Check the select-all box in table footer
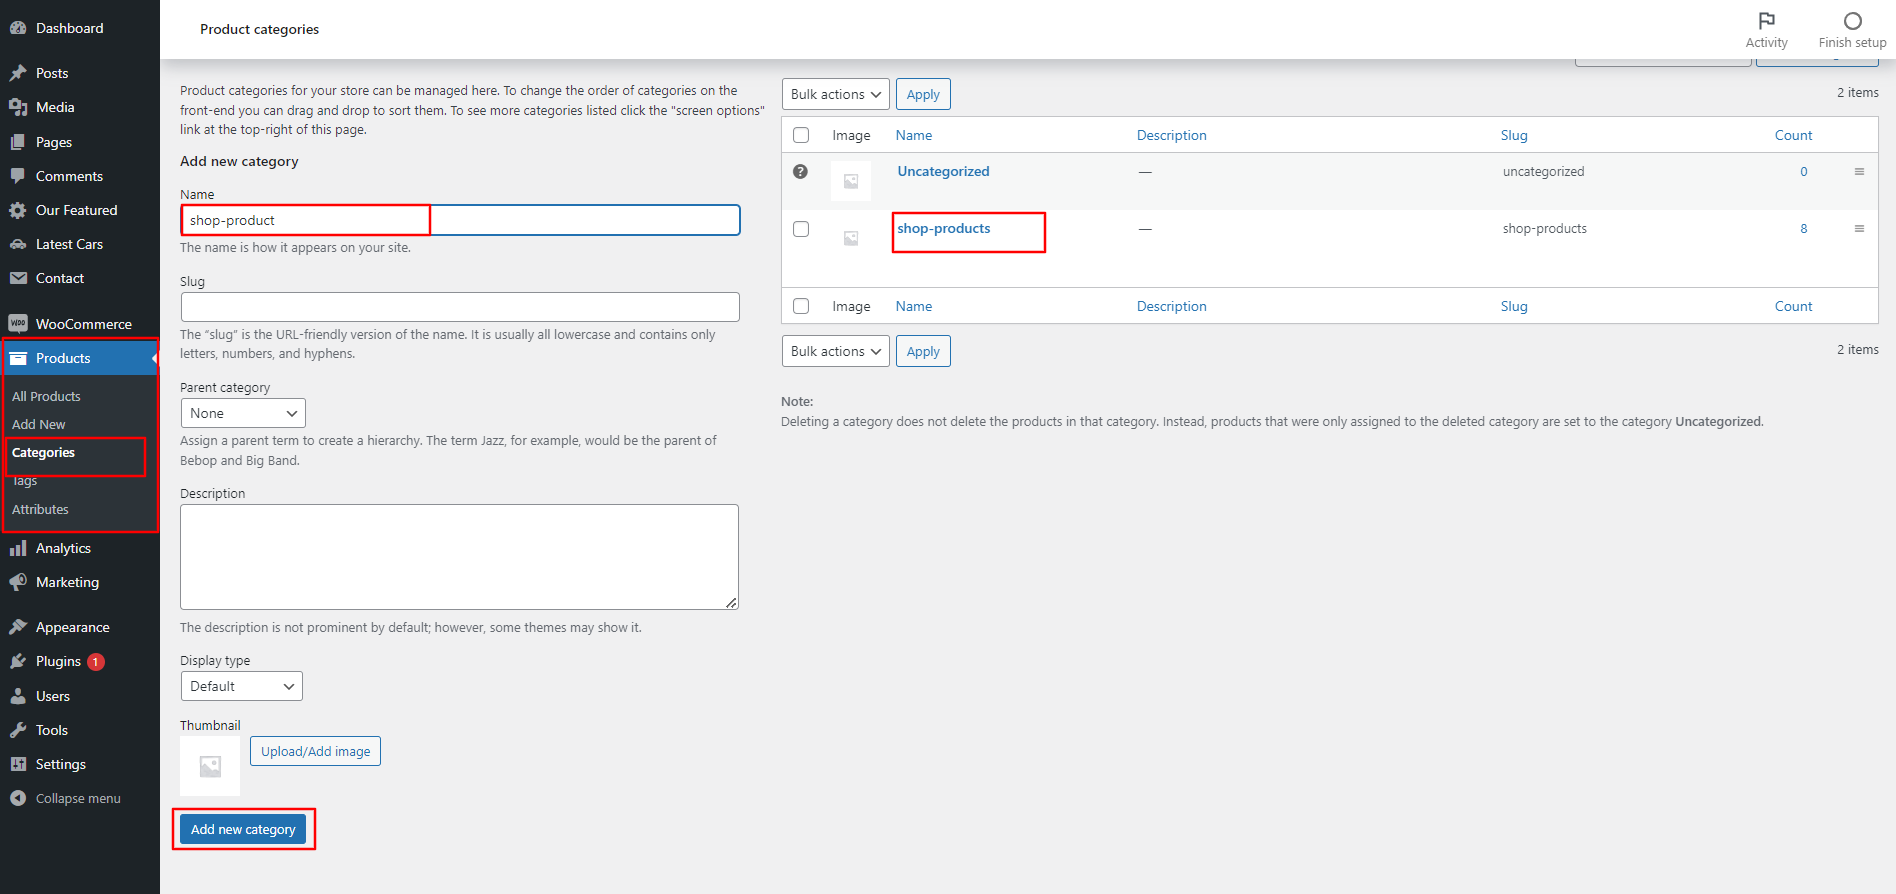Image resolution: width=1896 pixels, height=894 pixels. pyautogui.click(x=801, y=306)
